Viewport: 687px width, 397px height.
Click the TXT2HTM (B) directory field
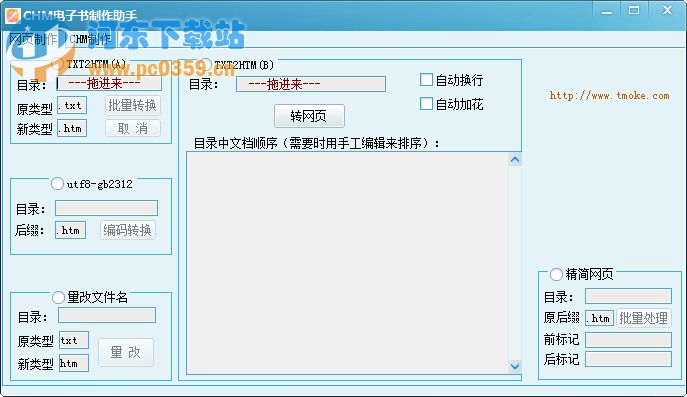point(311,84)
